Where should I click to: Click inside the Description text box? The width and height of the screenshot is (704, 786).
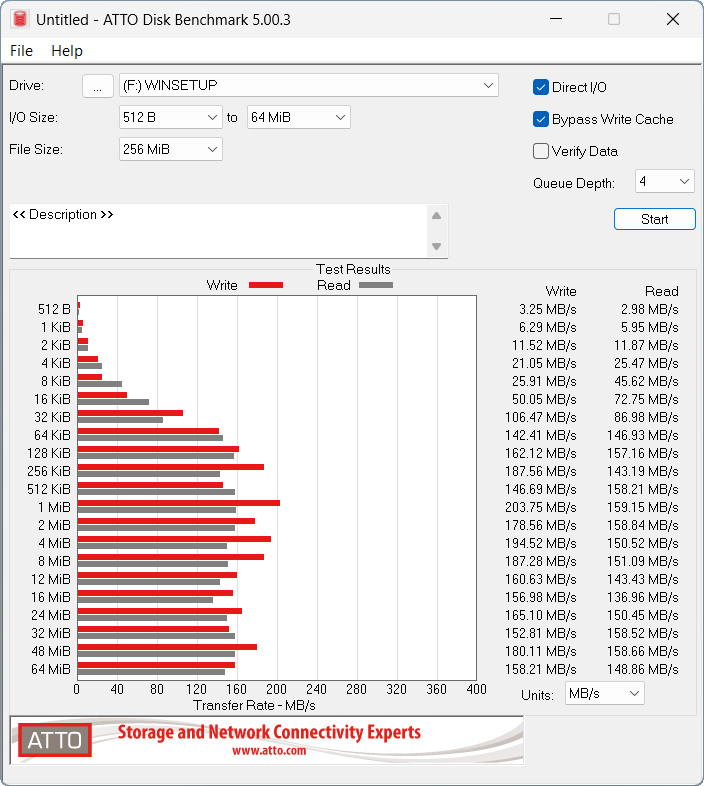(218, 231)
